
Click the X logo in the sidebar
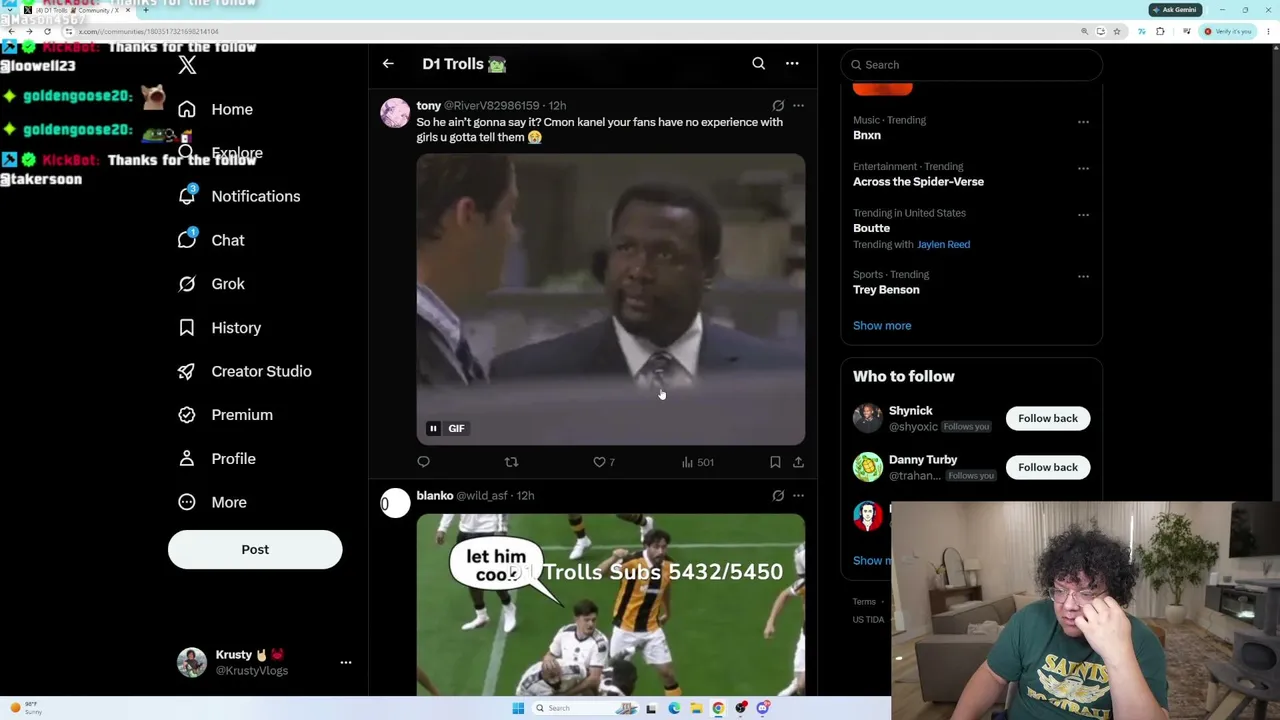coord(187,66)
